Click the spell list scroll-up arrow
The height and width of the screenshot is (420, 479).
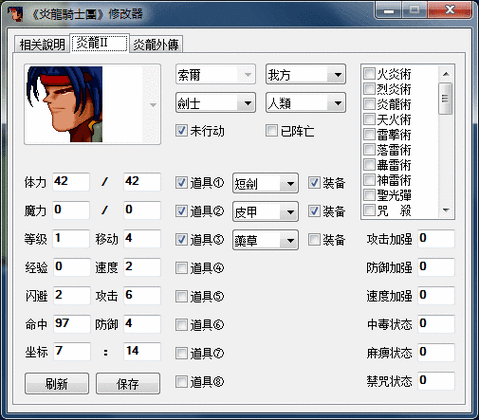click(446, 74)
